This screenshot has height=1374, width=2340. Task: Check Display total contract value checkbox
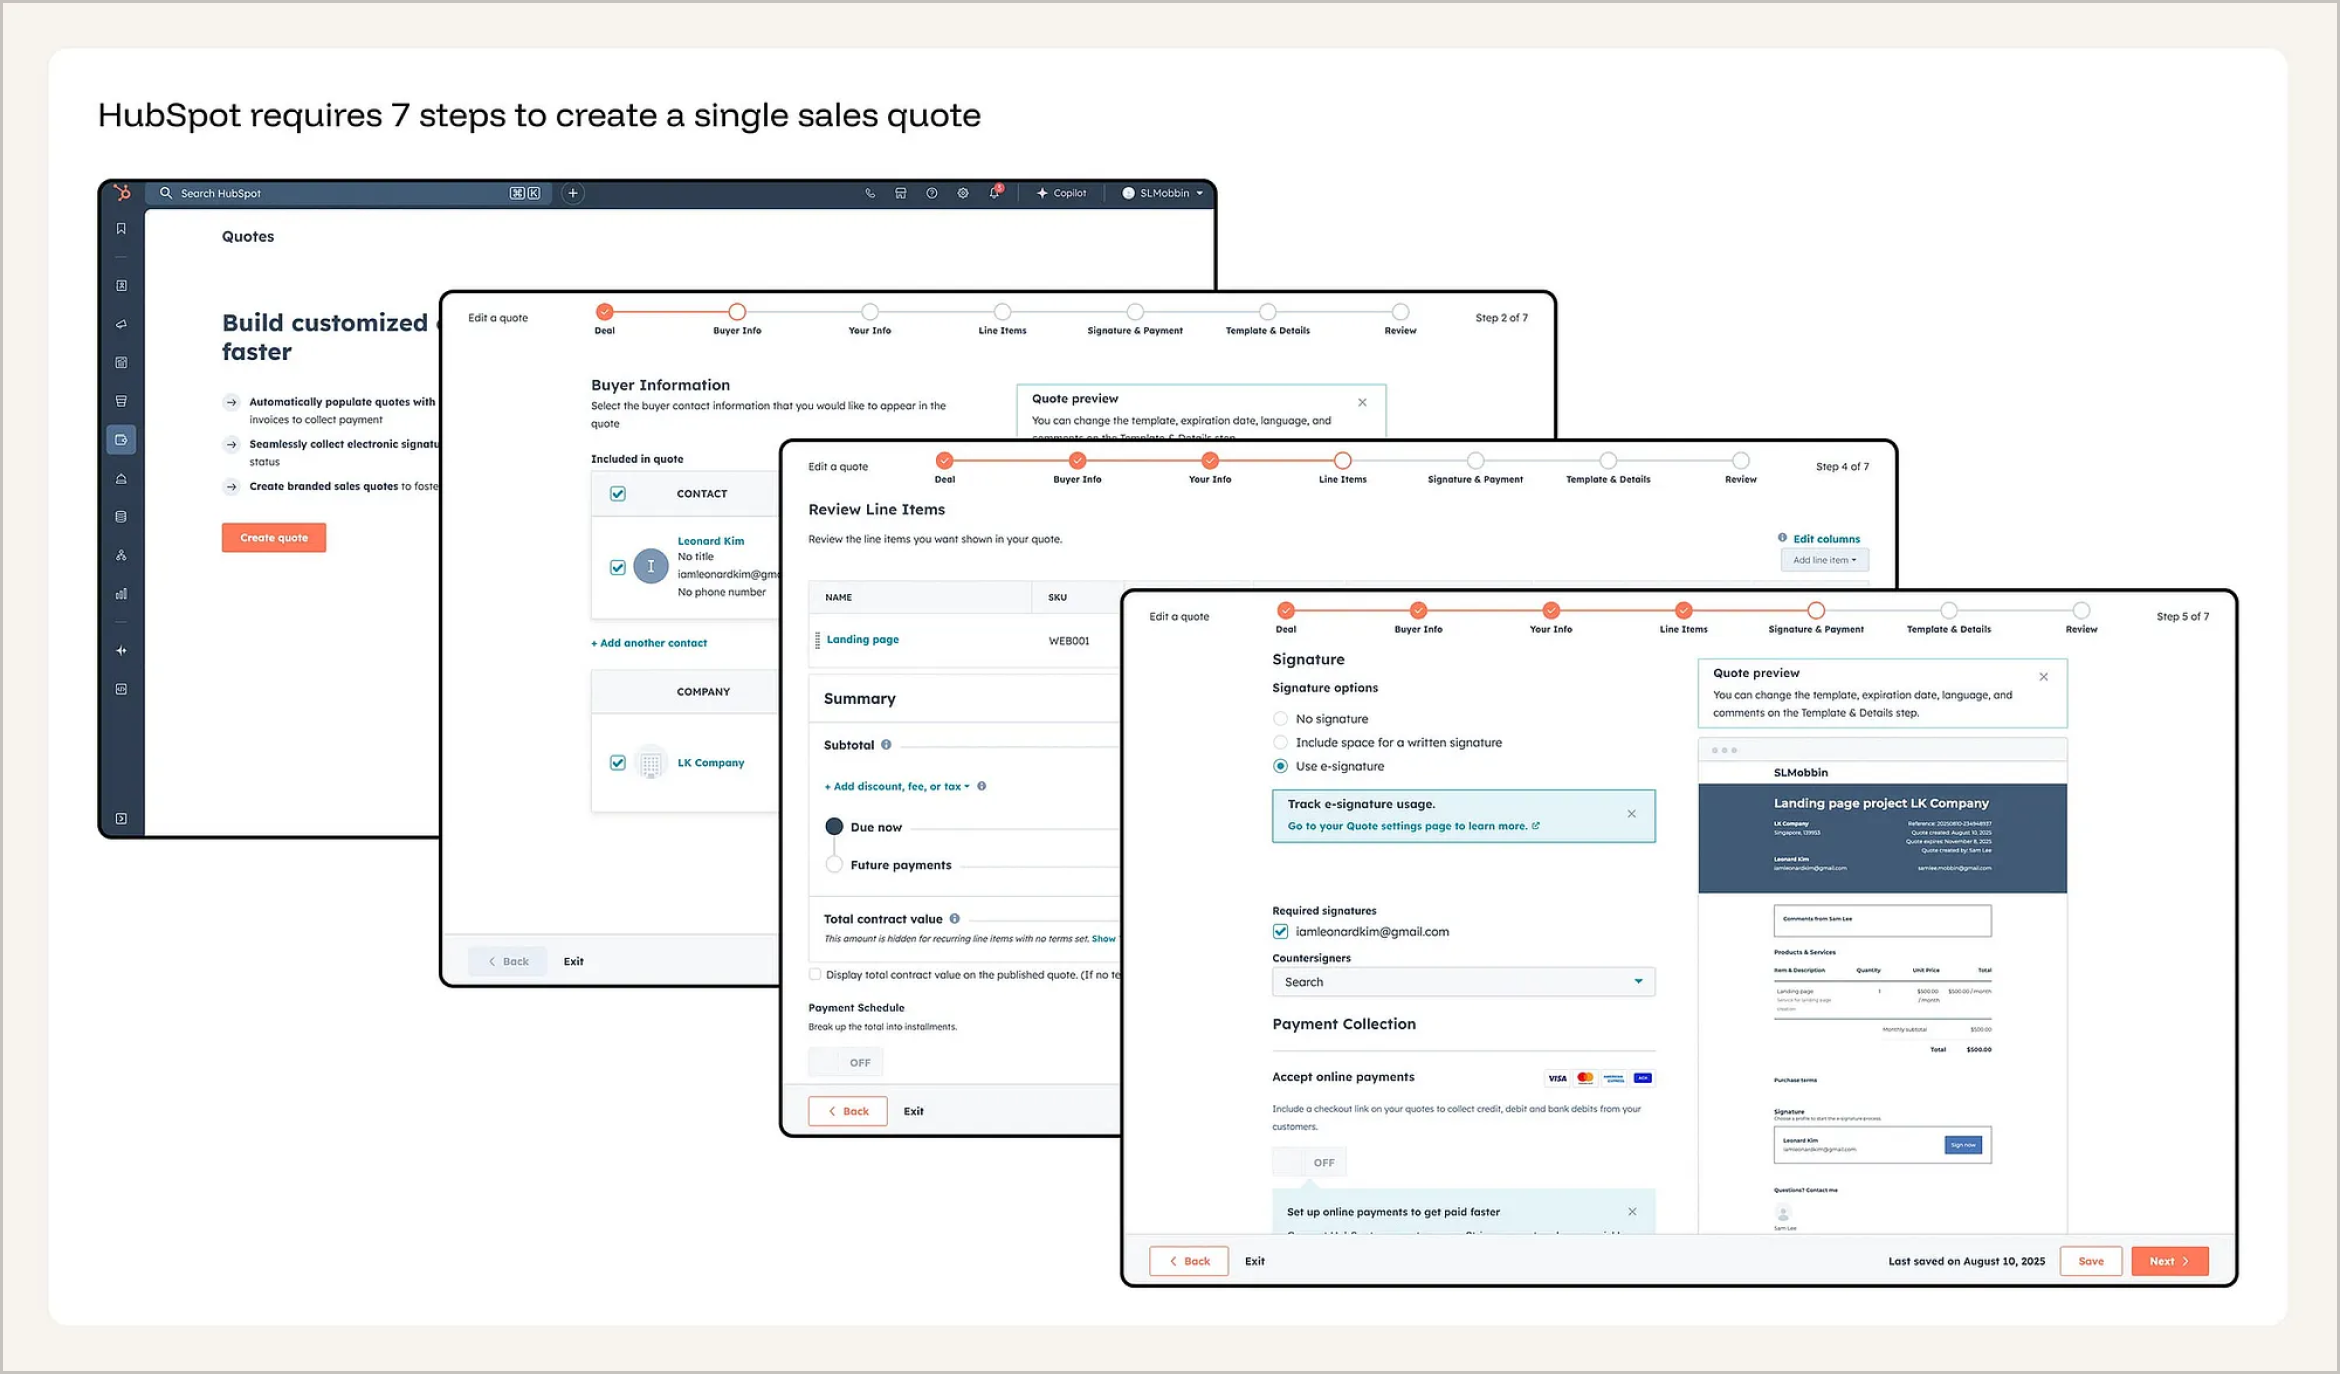point(815,974)
